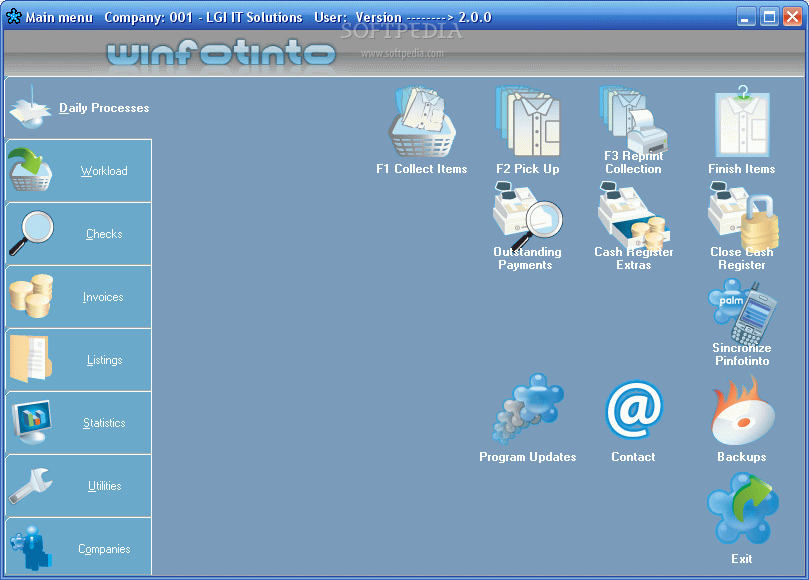Click the Listings folder icon

[30, 359]
